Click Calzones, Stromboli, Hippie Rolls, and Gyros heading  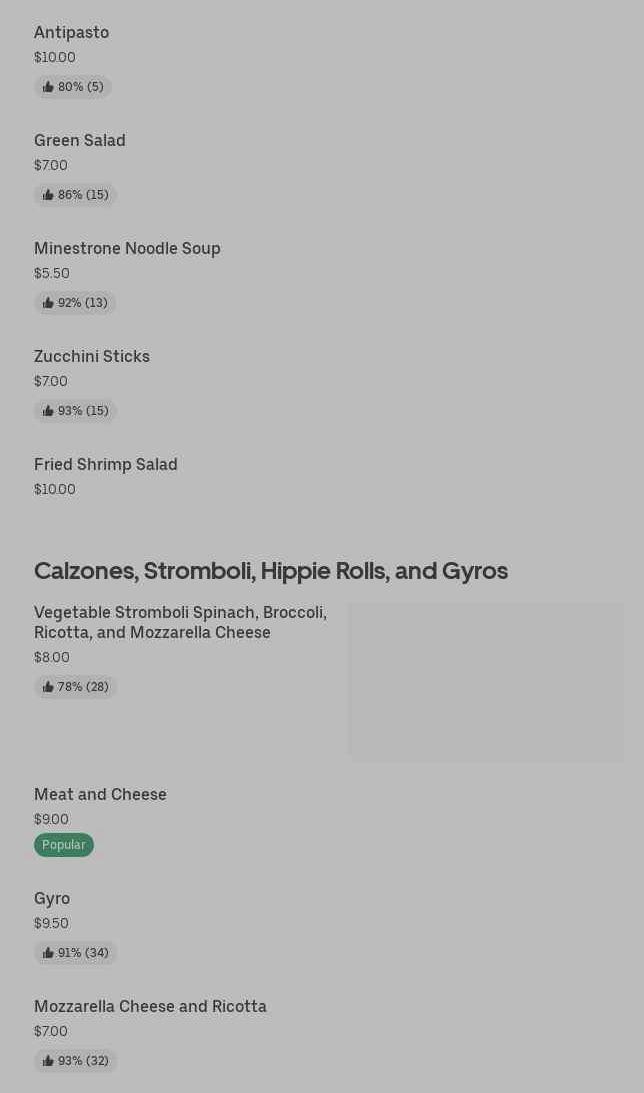pos(271,571)
